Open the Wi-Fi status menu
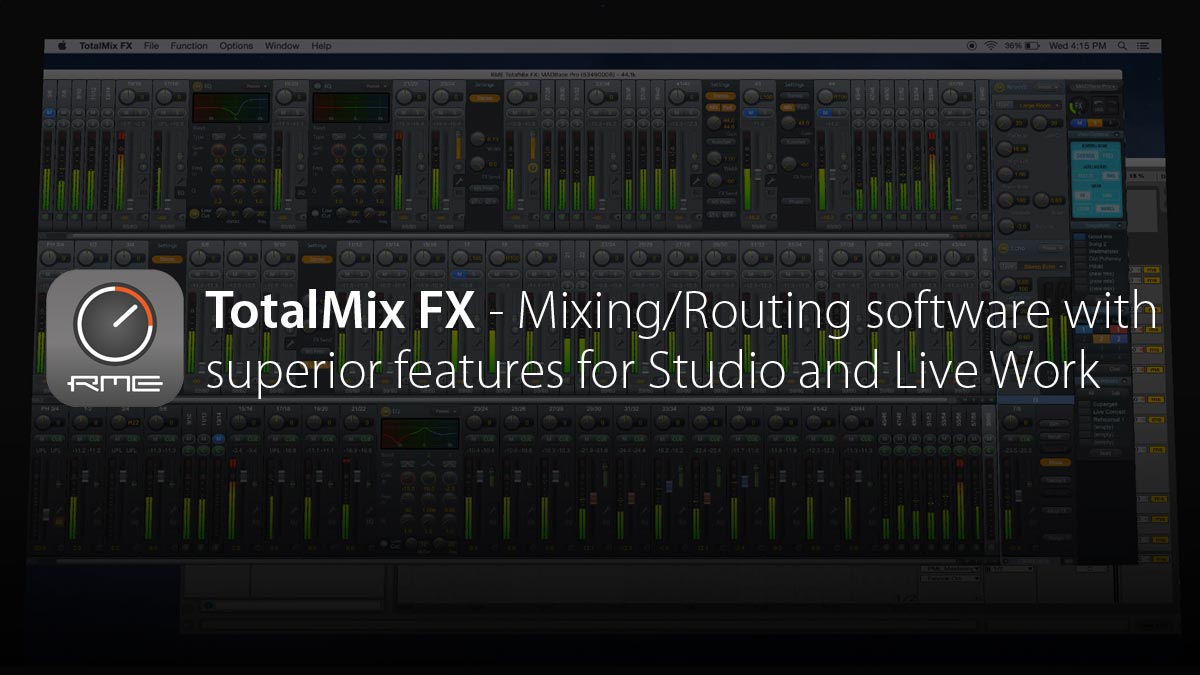The image size is (1200, 675). pyautogui.click(x=991, y=46)
